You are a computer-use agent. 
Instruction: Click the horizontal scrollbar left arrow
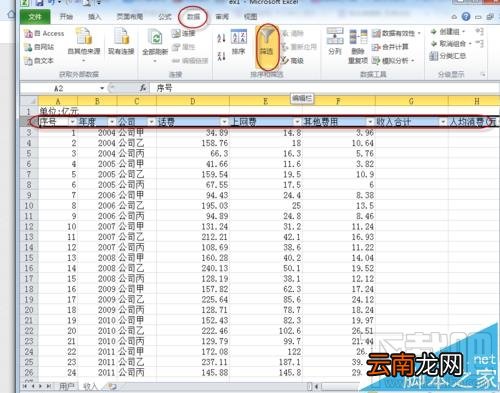point(317,387)
